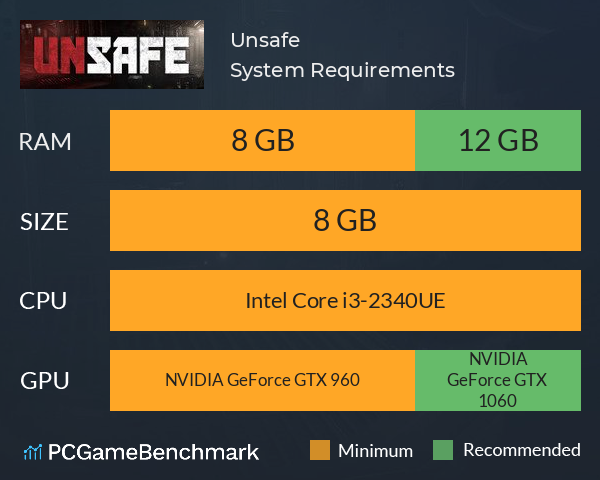The image size is (600, 480).
Task: Select the NVIDIA GeForce GTX 960 bar
Action: point(262,380)
